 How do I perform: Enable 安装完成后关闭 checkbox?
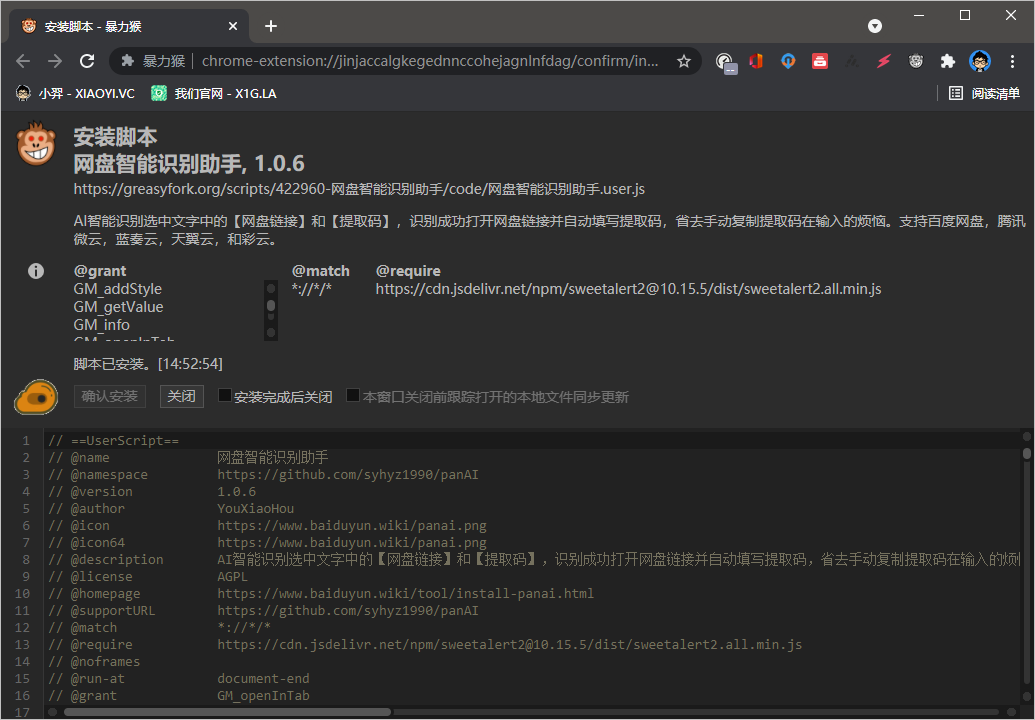225,396
